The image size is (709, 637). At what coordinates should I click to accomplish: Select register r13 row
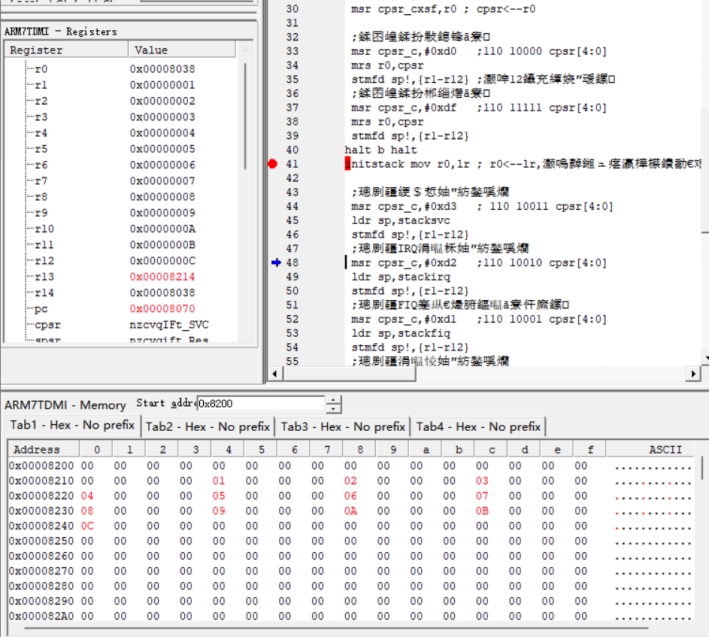point(122,277)
